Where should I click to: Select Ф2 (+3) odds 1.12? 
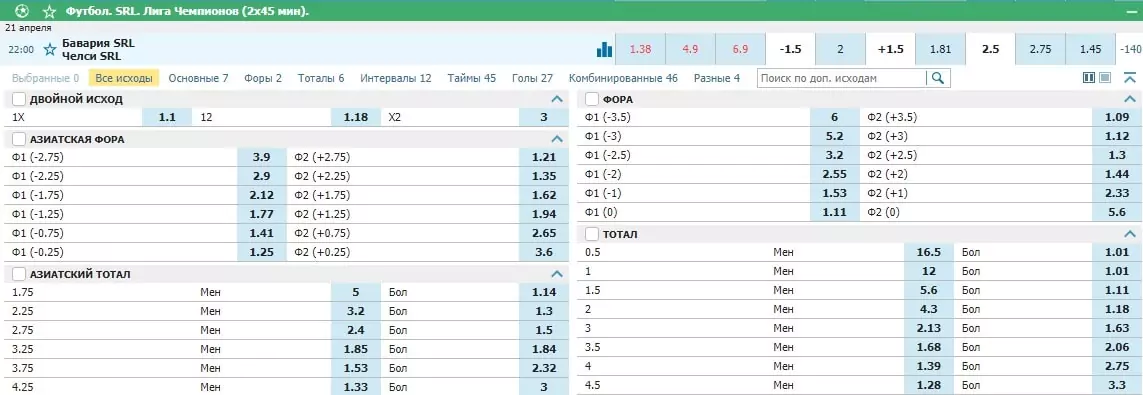click(x=1117, y=136)
